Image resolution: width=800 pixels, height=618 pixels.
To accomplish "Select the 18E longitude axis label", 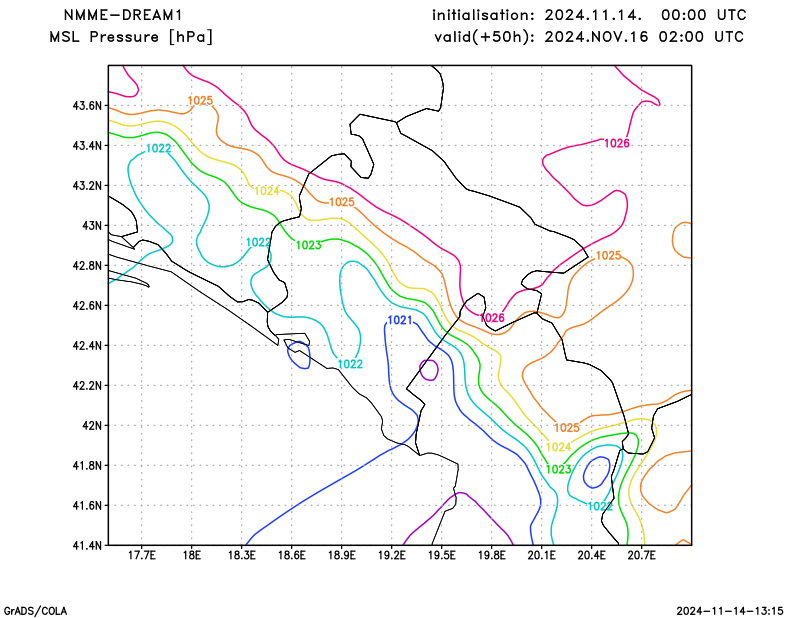I will 191,555.
